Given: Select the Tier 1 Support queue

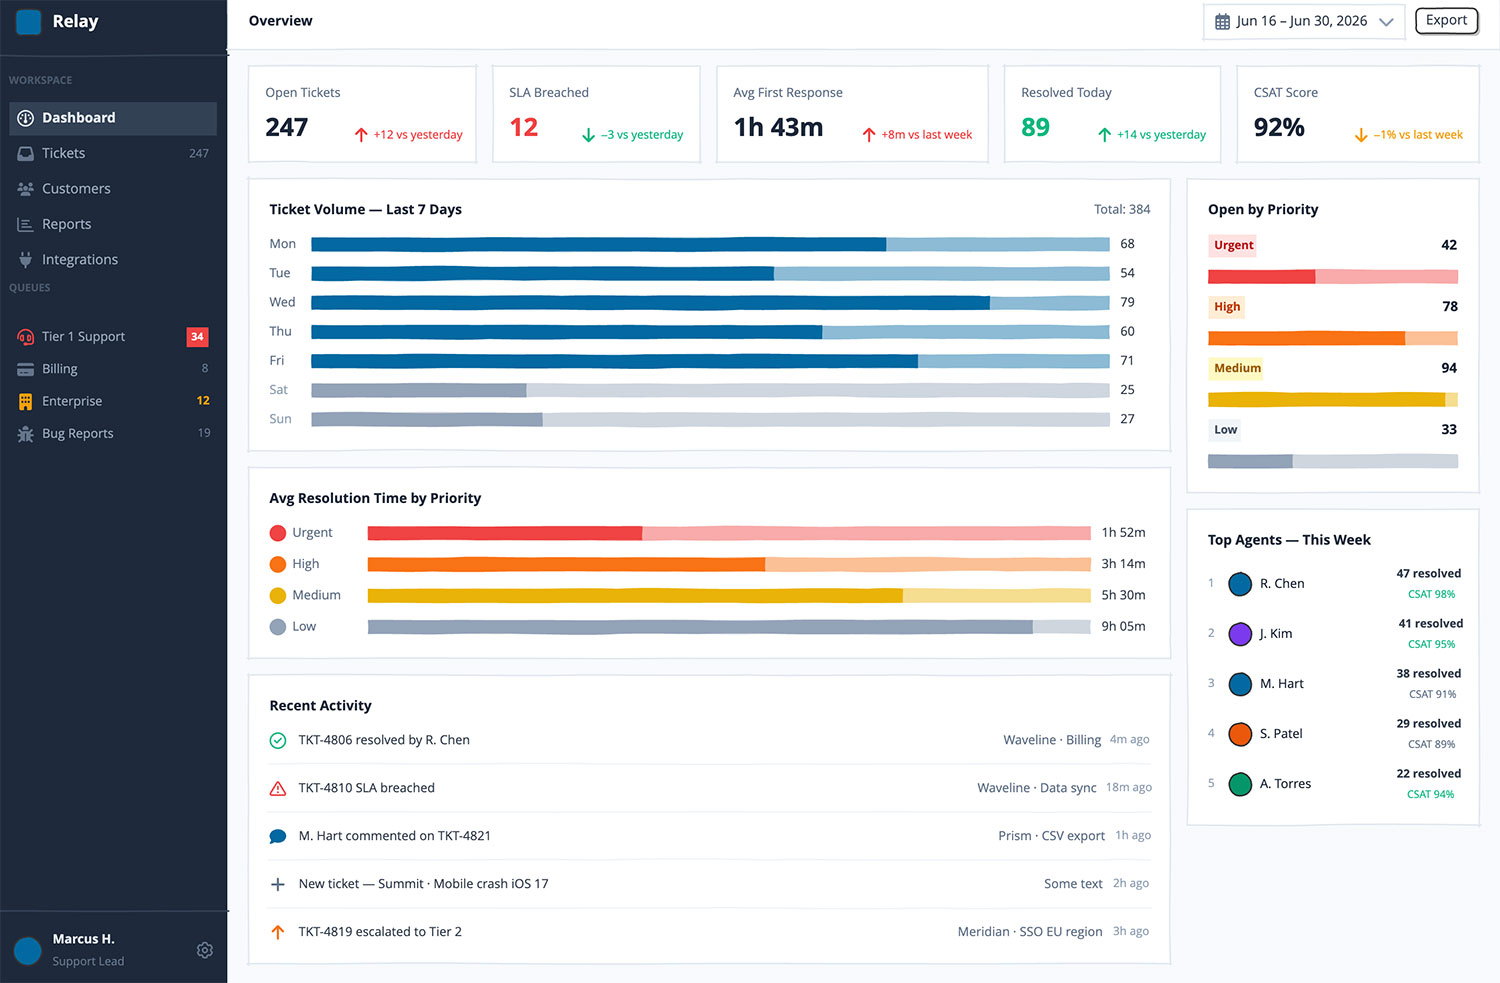Looking at the screenshot, I should click(113, 337).
